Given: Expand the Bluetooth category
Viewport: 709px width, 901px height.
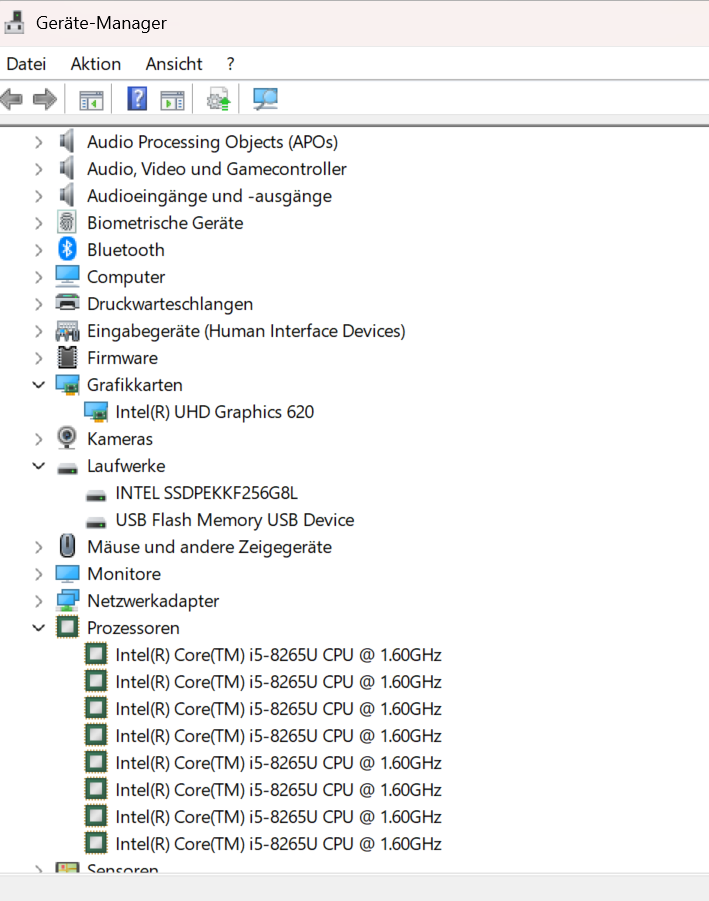Looking at the screenshot, I should click(38, 250).
